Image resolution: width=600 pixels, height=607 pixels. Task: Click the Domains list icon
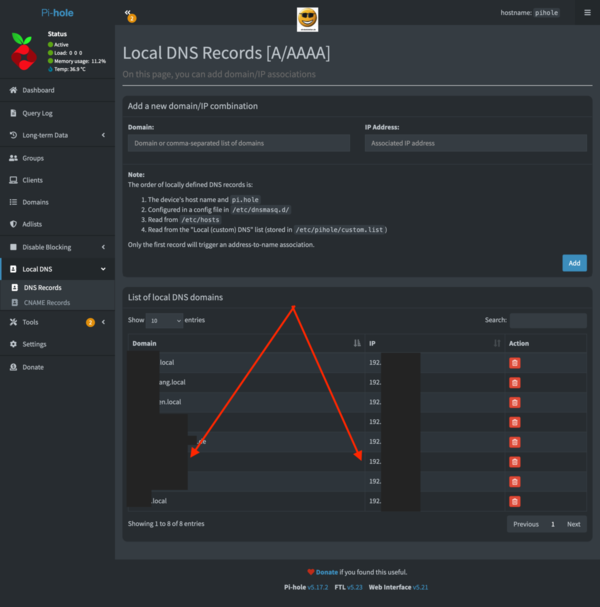[14, 202]
